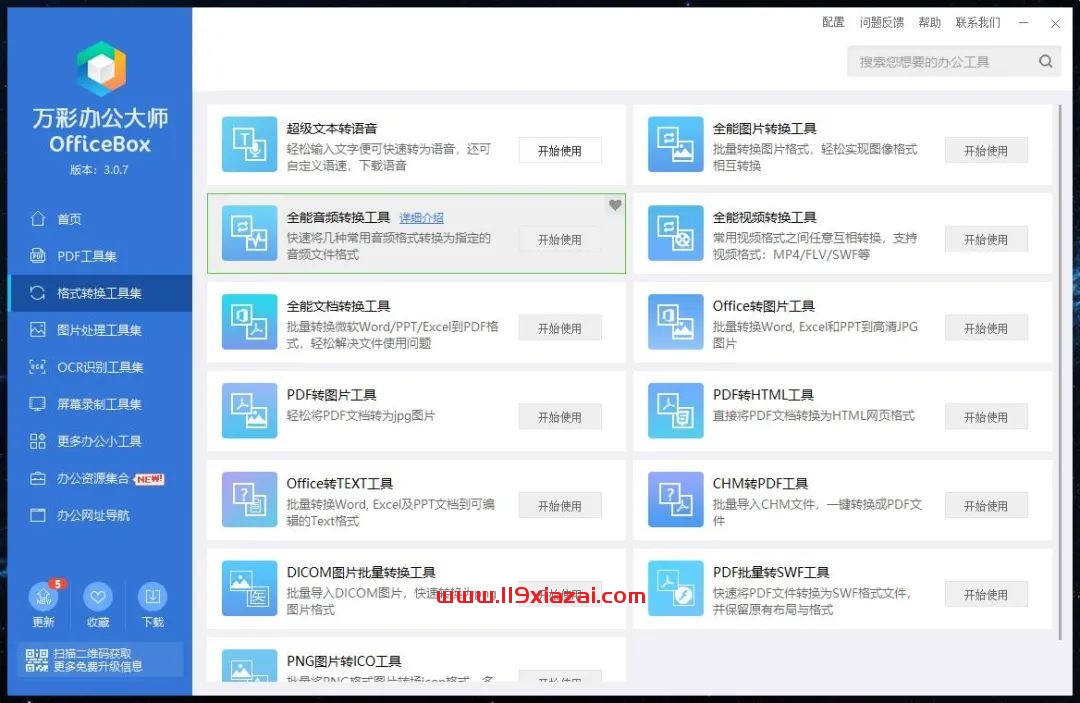Click the OfficeBox hexagon logo
Viewport: 1080px width, 703px height.
pos(101,68)
